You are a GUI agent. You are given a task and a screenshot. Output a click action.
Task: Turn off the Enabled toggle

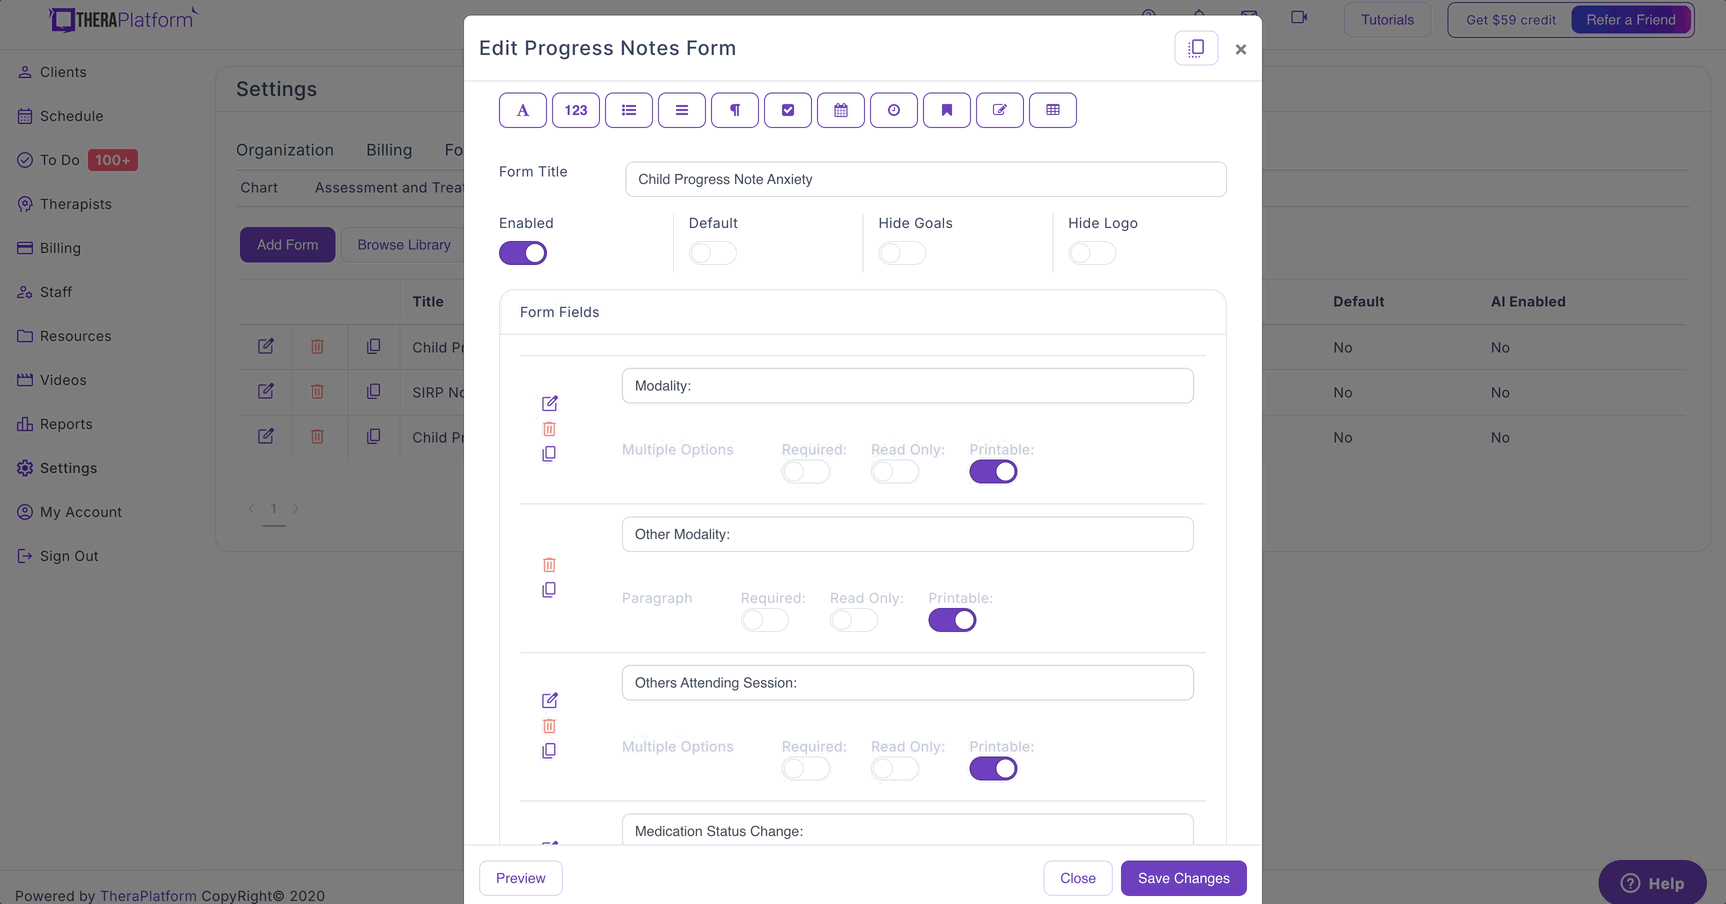523,253
